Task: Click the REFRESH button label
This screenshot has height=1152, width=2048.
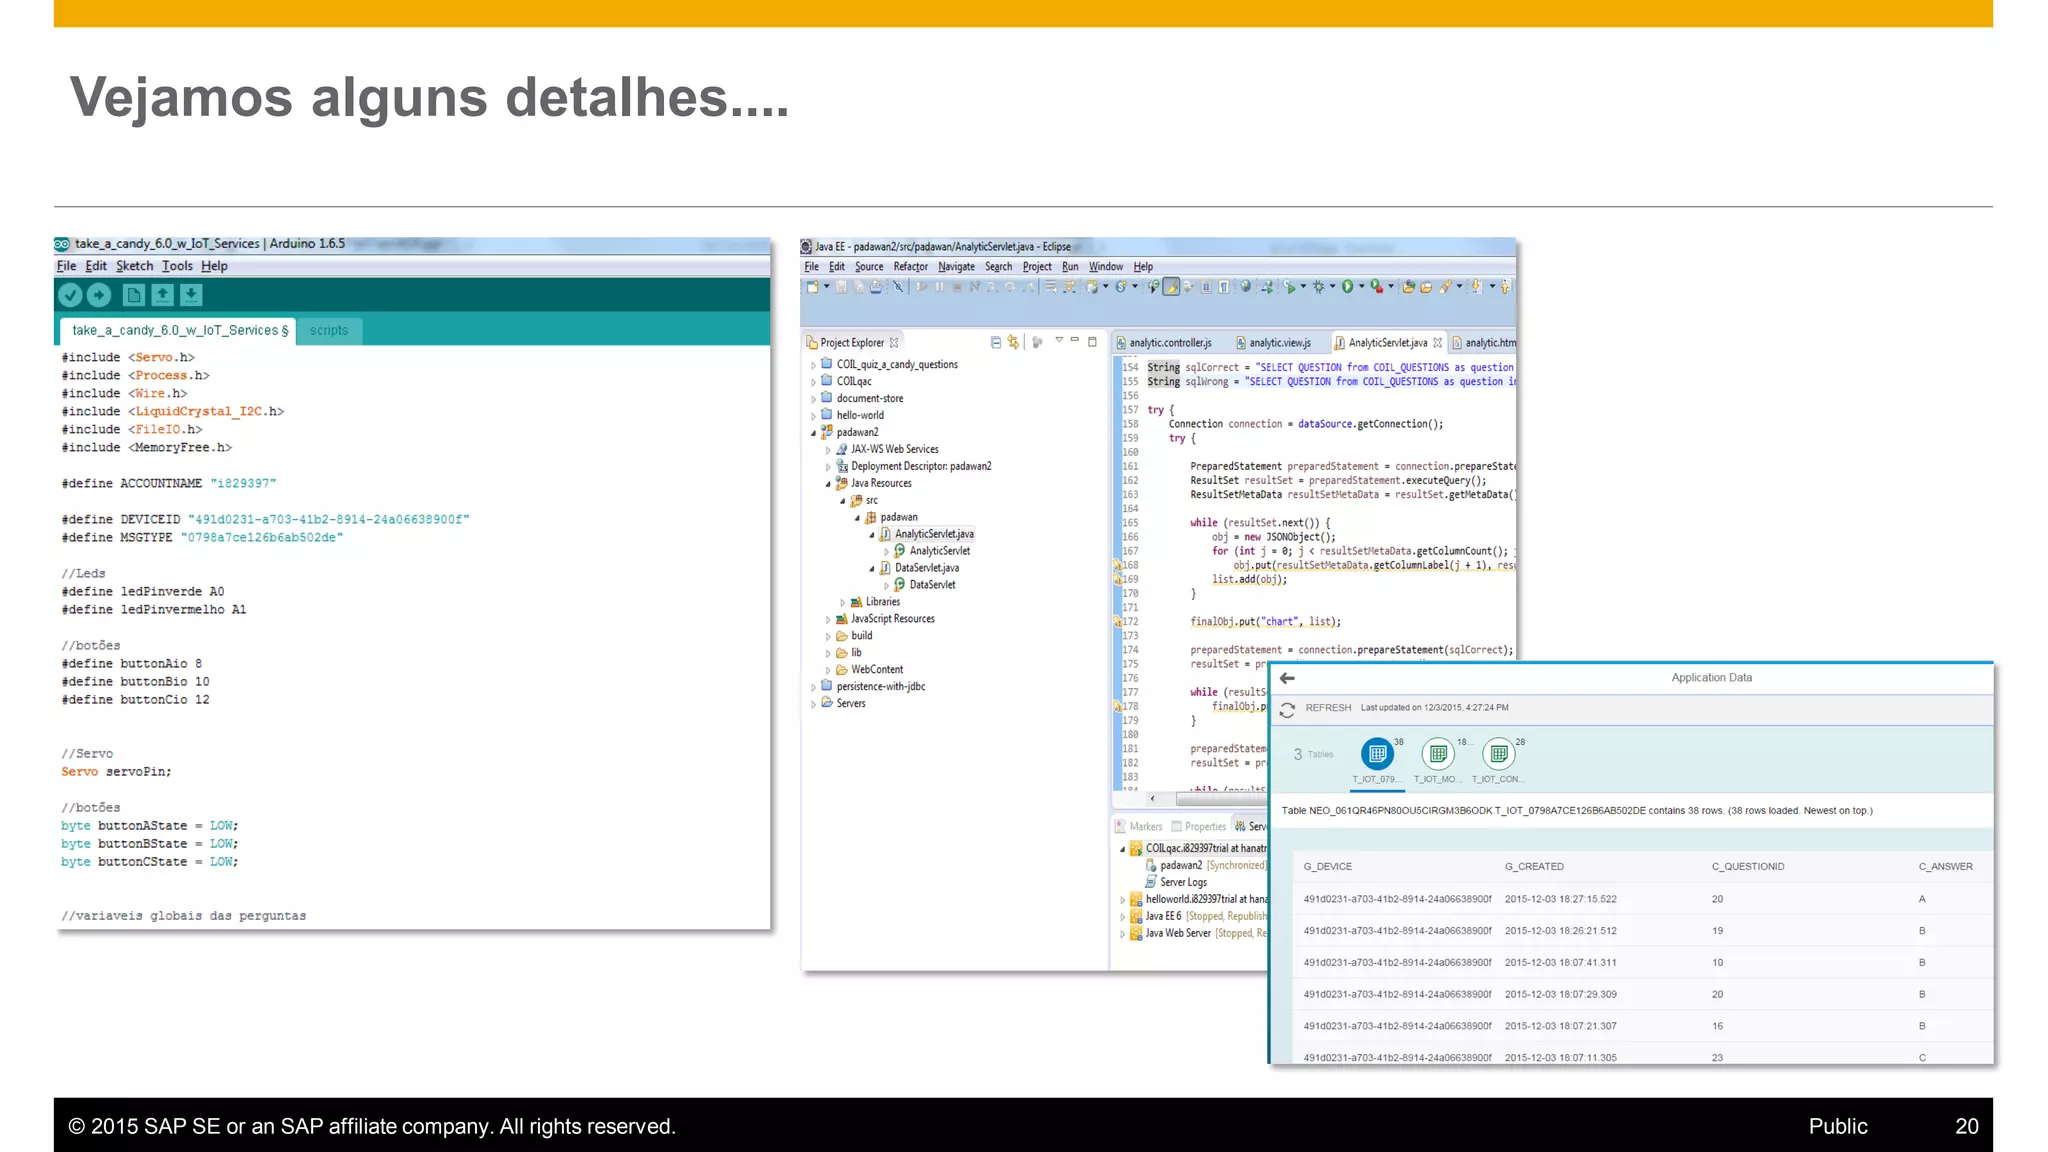Action: (1328, 708)
